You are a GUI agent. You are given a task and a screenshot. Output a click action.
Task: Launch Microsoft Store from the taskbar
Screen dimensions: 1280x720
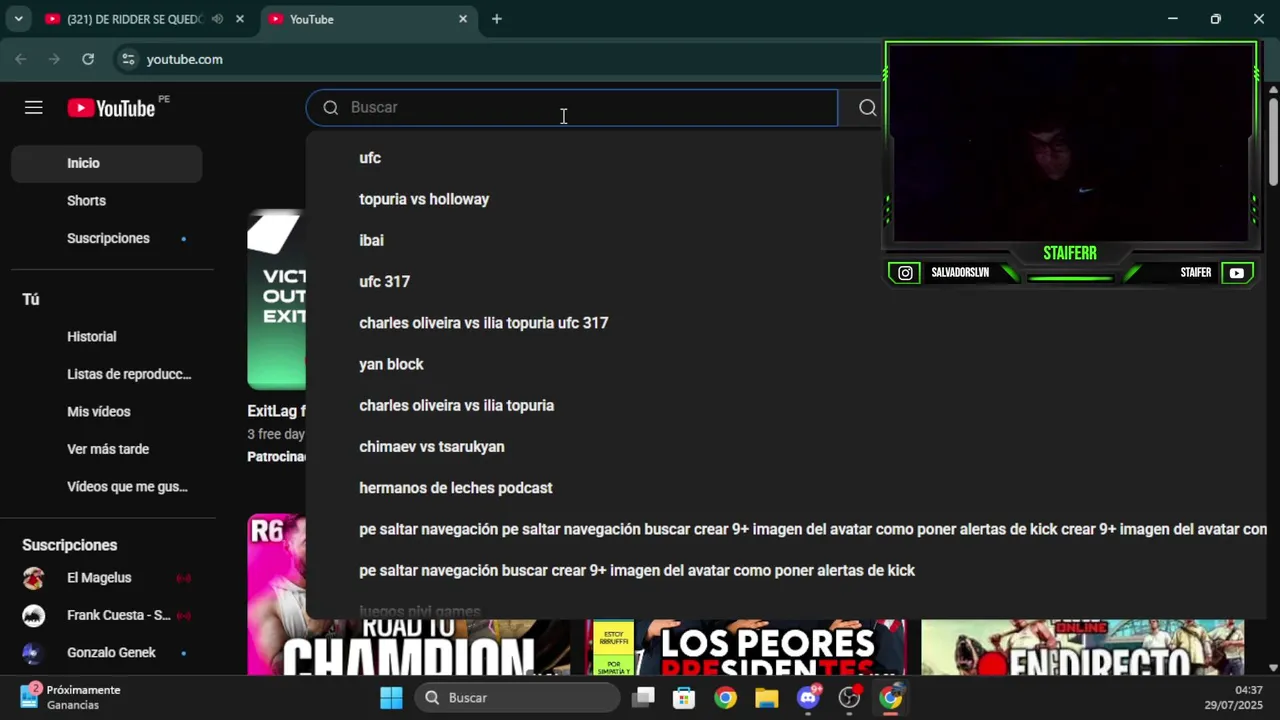684,698
